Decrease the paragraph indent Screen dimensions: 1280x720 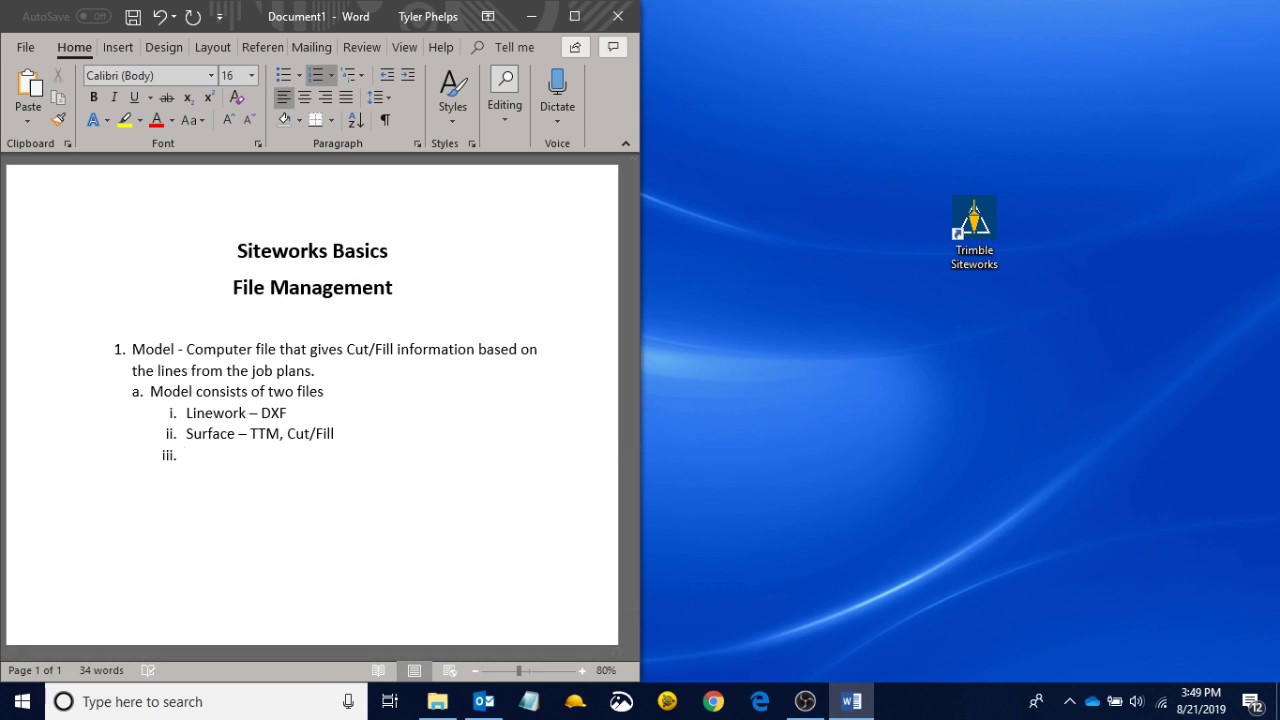coord(387,76)
